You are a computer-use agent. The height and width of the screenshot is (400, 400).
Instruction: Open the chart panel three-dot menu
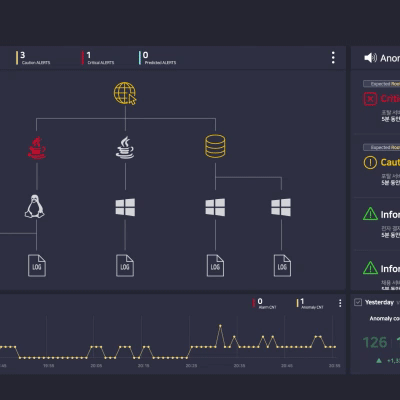click(x=340, y=303)
